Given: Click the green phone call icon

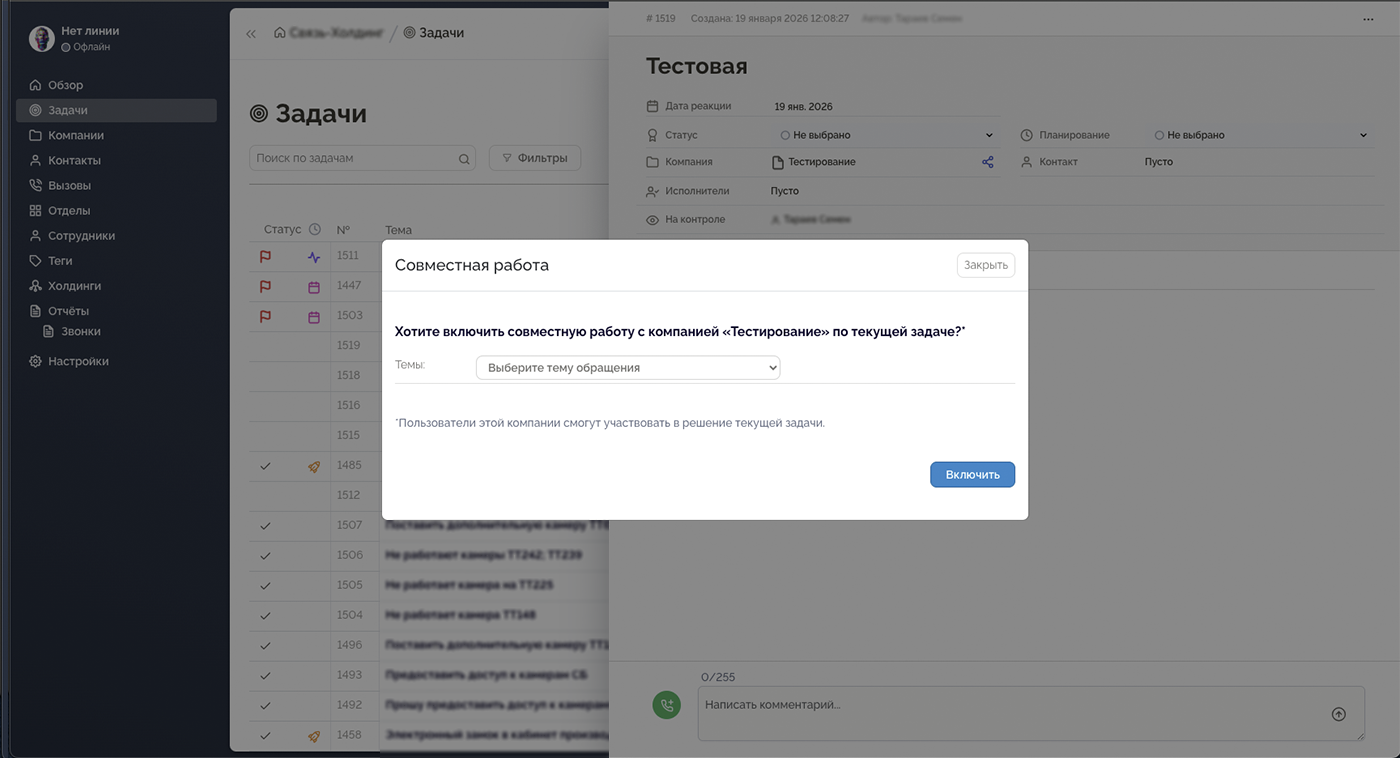Looking at the screenshot, I should click(666, 705).
